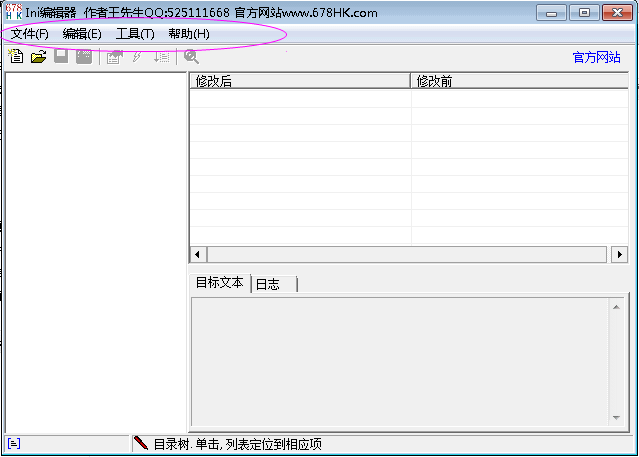Maximize the Ini编辑器 window
Viewport: 639px width, 457px height.
(x=584, y=13)
